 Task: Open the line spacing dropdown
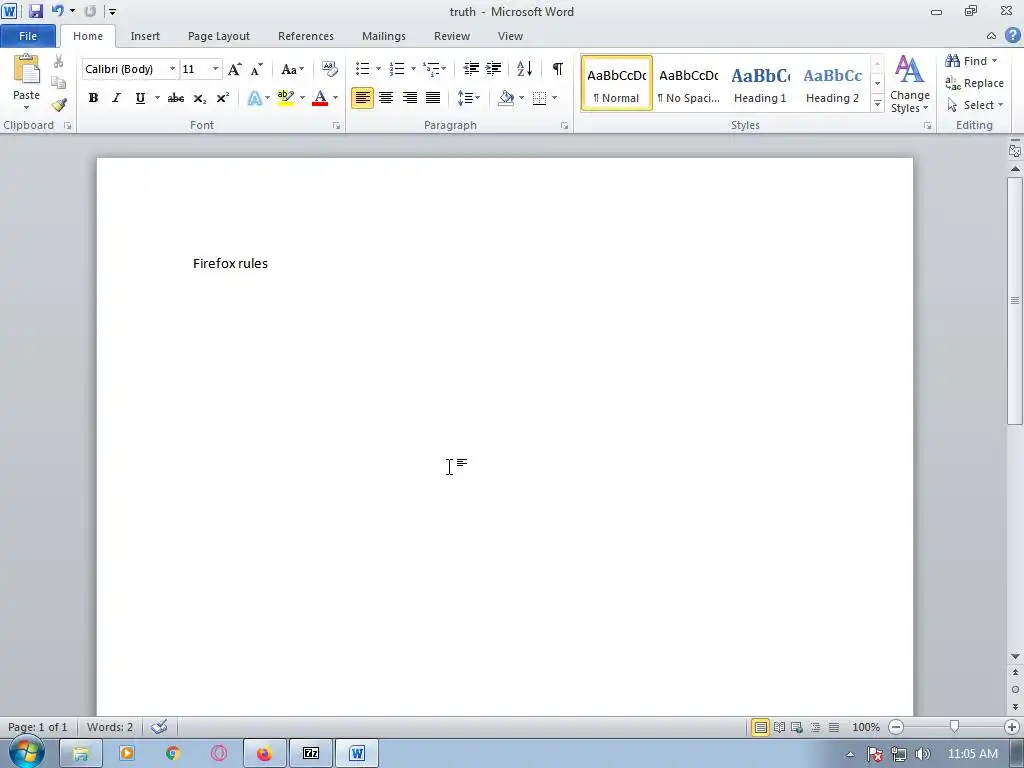468,98
